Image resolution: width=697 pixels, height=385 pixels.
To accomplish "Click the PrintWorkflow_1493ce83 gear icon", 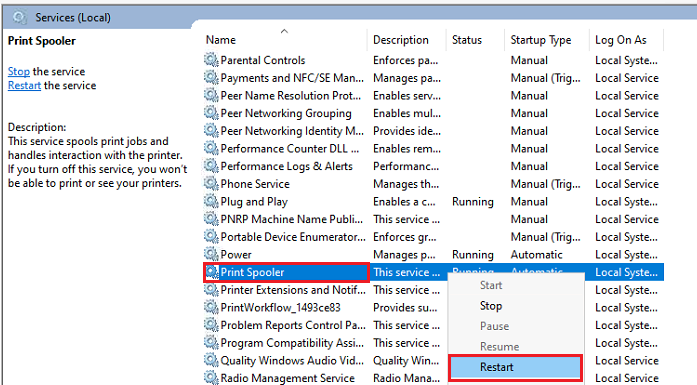I will point(211,307).
